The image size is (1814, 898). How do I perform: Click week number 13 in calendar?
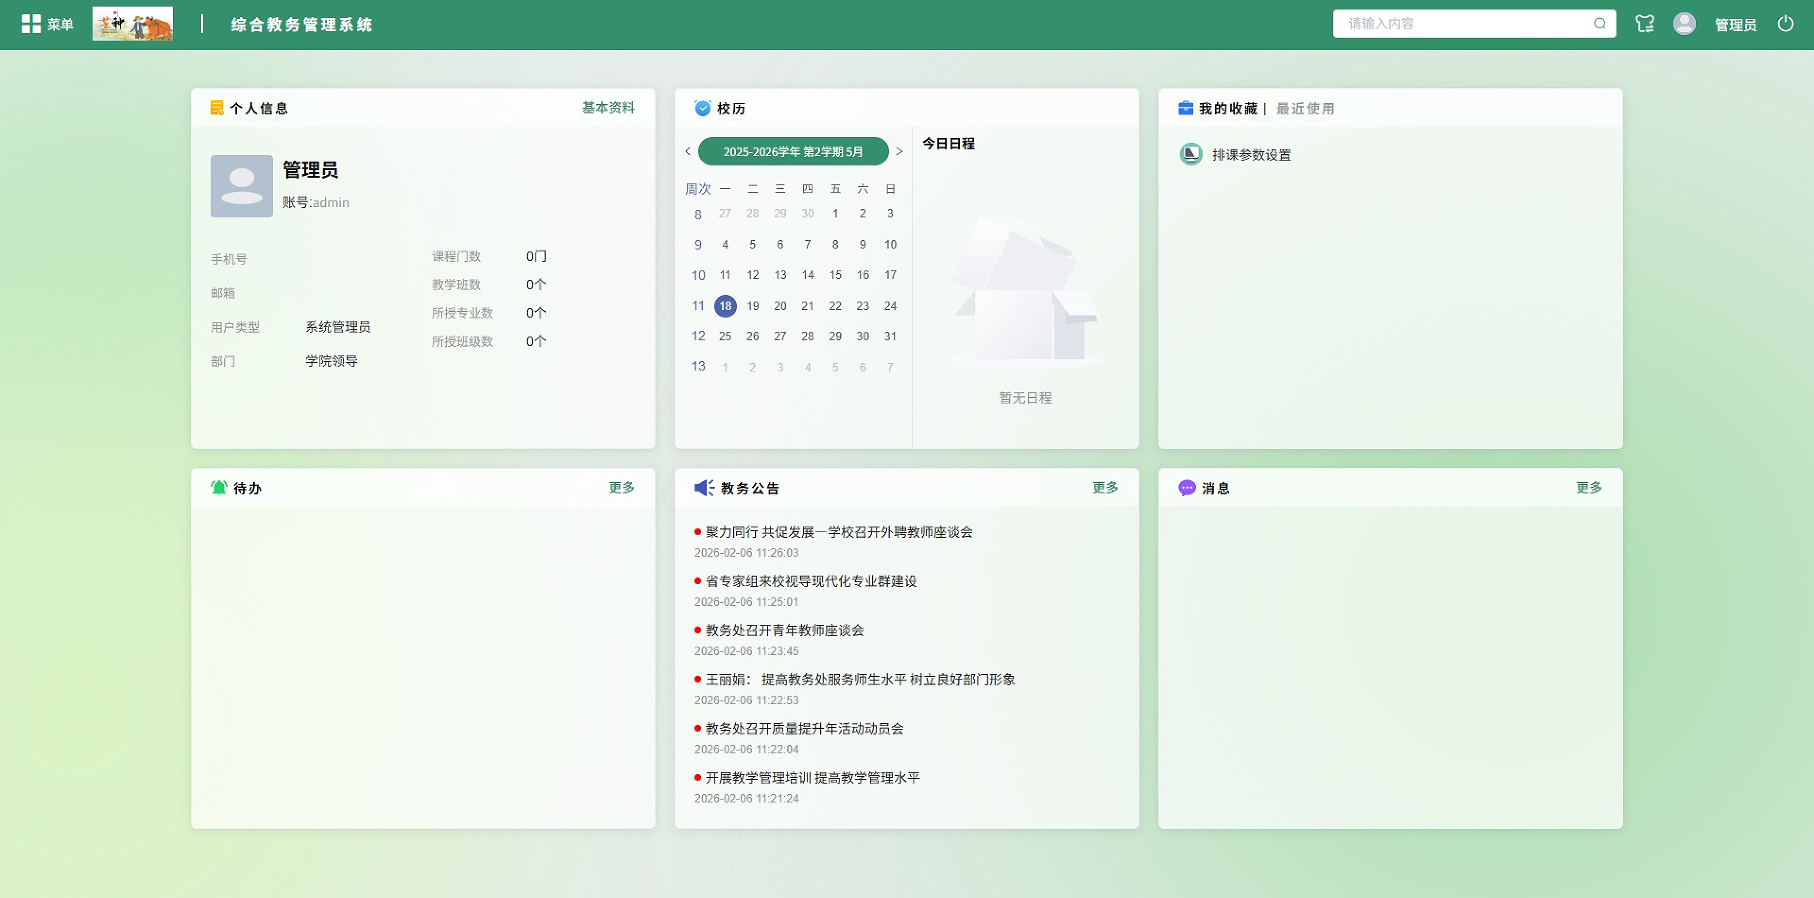coord(698,367)
